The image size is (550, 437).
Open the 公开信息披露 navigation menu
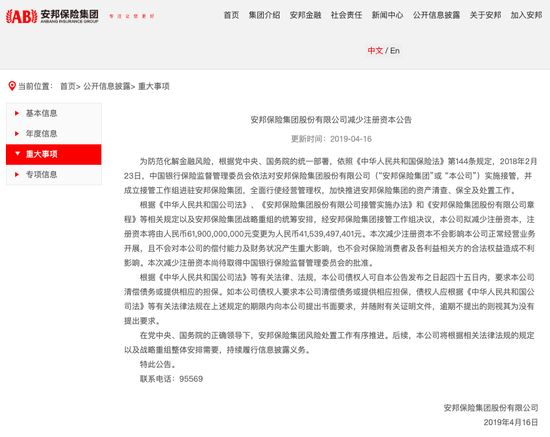[x=436, y=15]
